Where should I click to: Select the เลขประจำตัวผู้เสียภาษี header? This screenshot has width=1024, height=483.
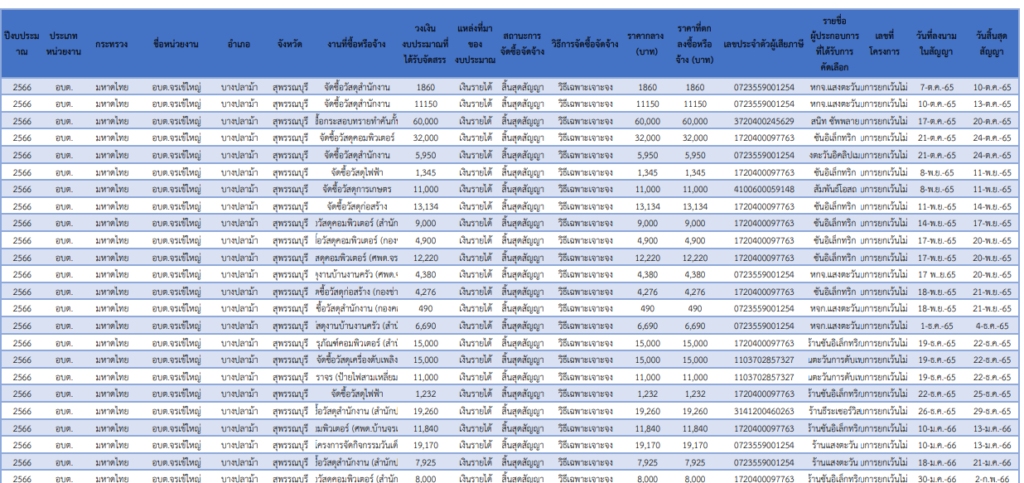point(763,44)
